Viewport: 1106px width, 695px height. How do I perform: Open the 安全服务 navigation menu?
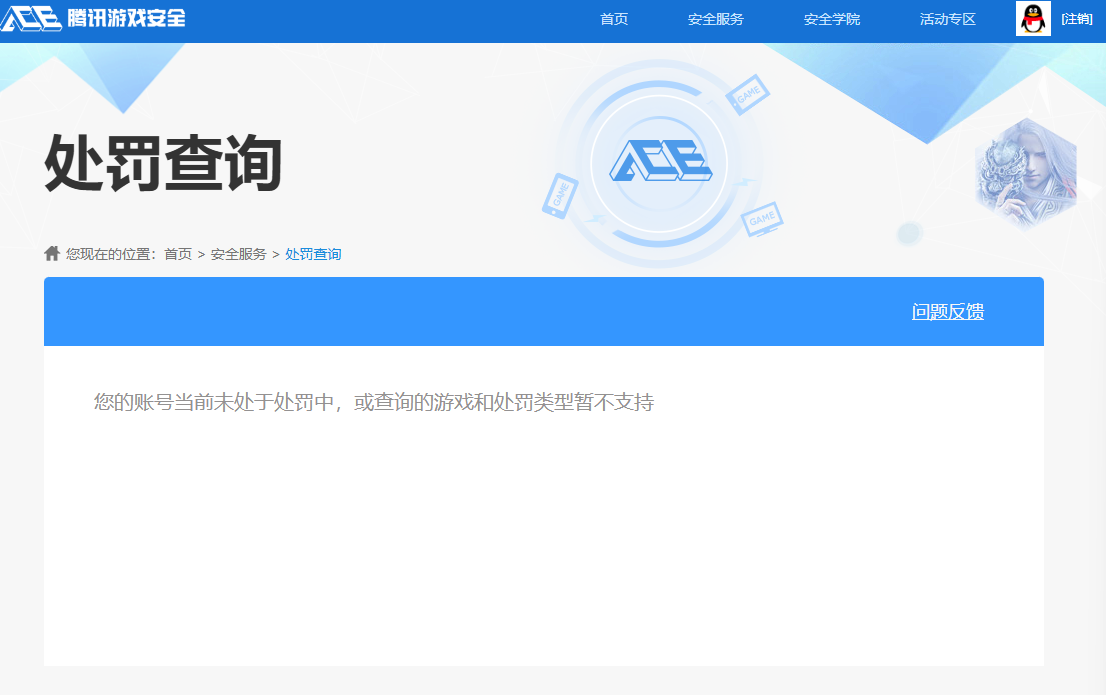(714, 19)
